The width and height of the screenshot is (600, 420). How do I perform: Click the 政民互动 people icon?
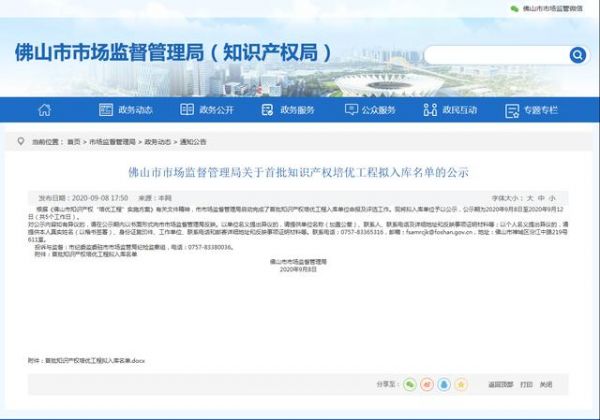pos(430,110)
